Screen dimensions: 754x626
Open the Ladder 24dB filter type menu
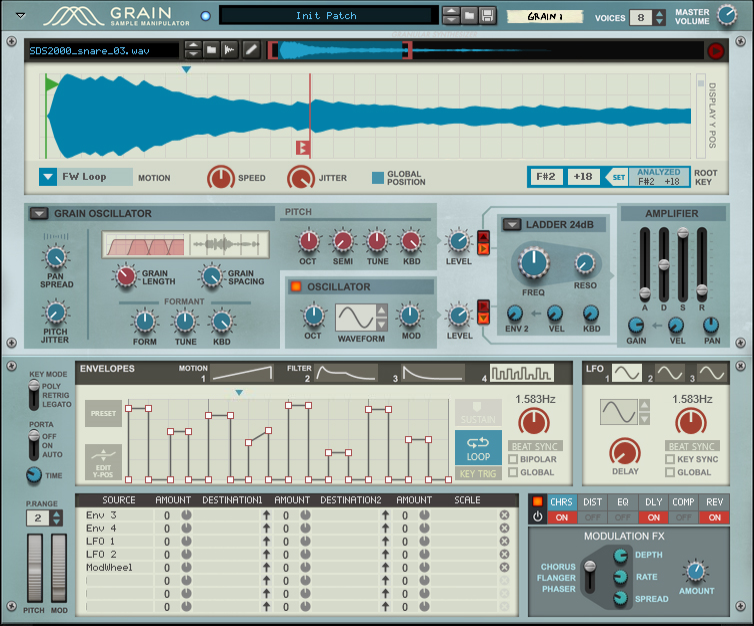[510, 224]
